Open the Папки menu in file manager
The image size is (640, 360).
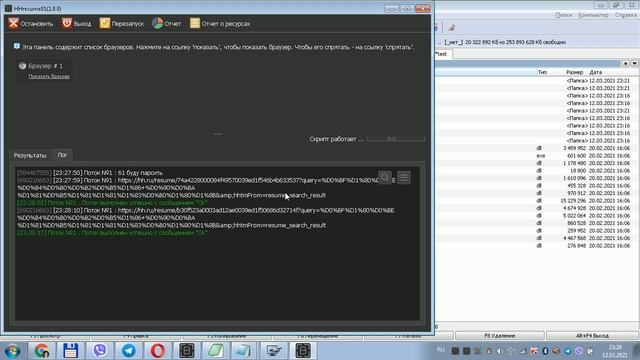click(563, 15)
